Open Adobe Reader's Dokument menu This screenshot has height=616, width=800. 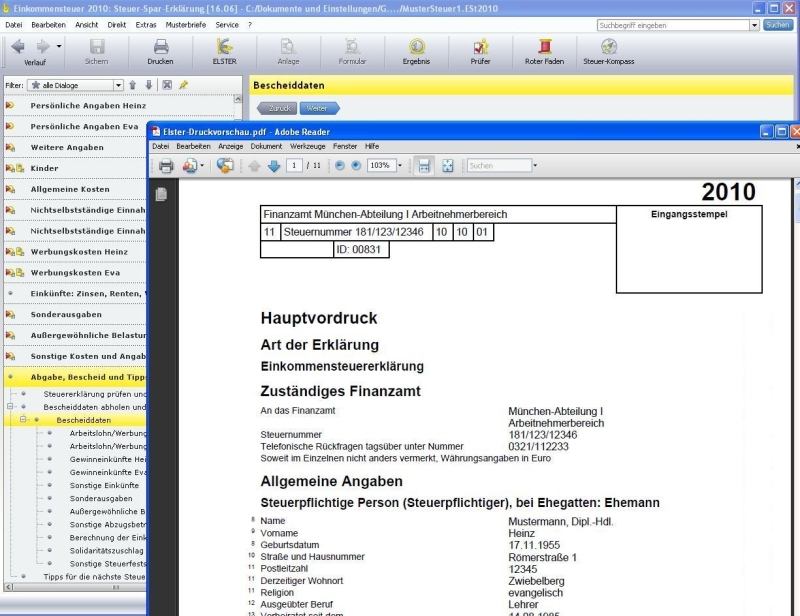coord(266,146)
